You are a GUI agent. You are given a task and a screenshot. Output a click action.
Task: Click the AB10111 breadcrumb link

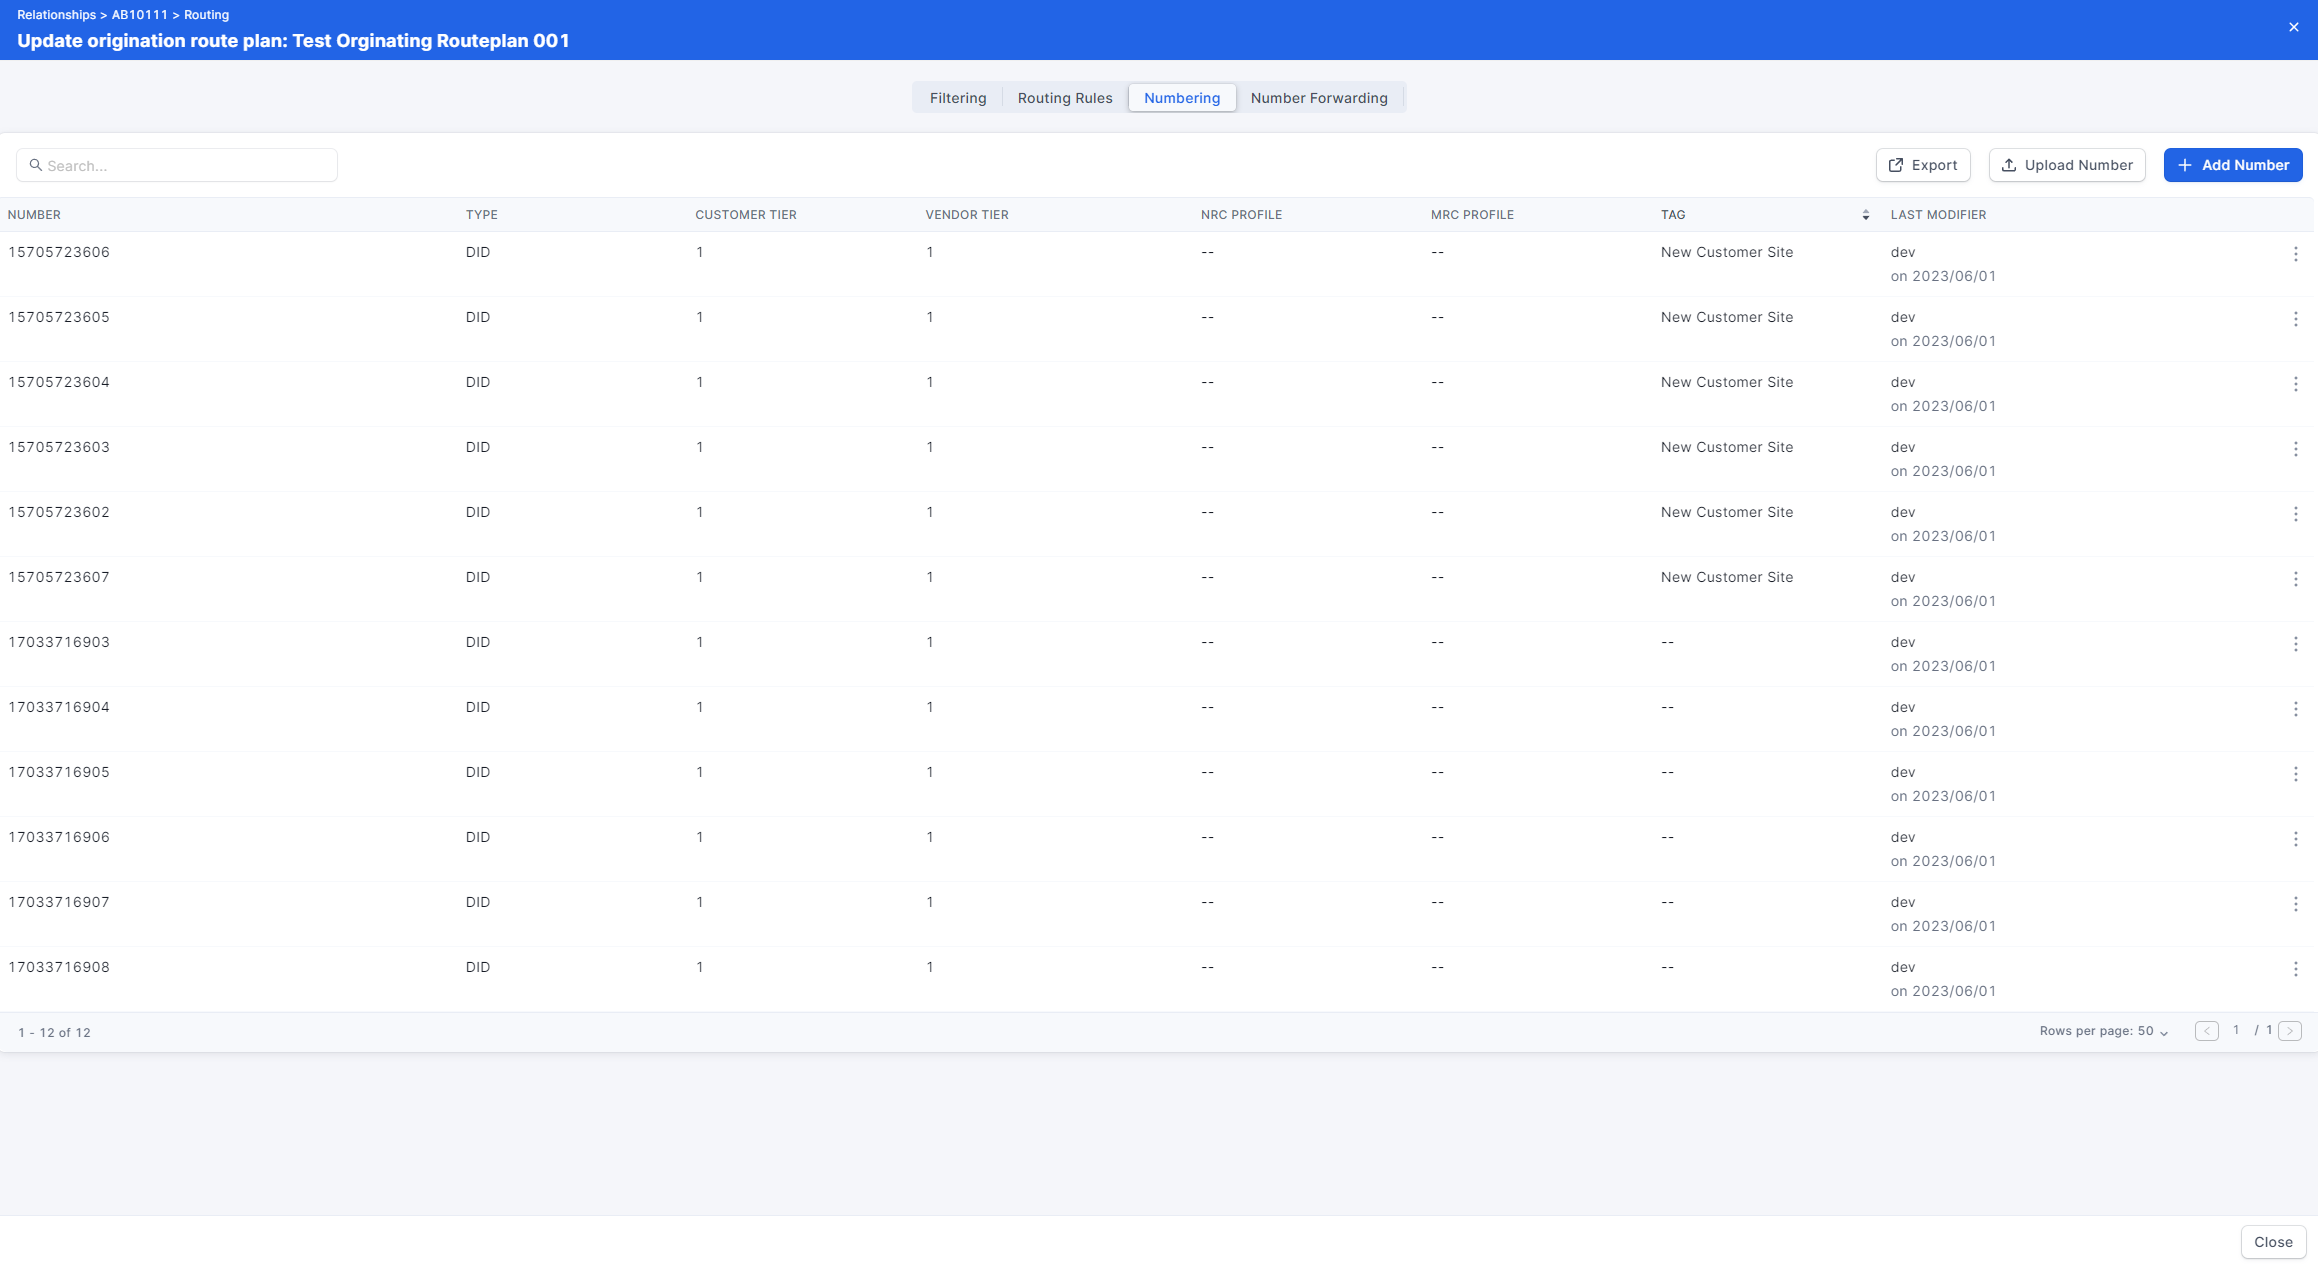(139, 15)
